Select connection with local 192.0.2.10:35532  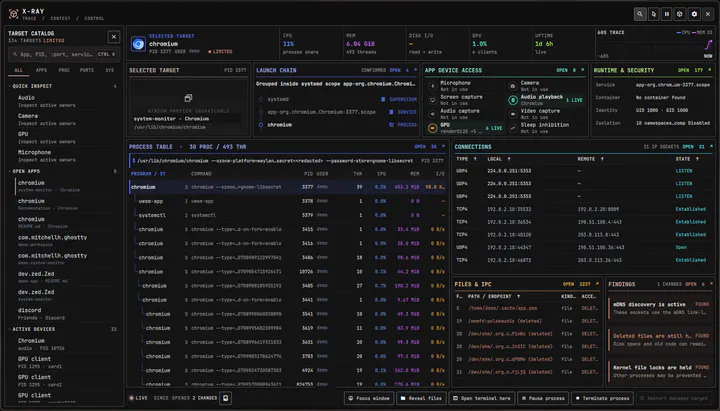583,209
